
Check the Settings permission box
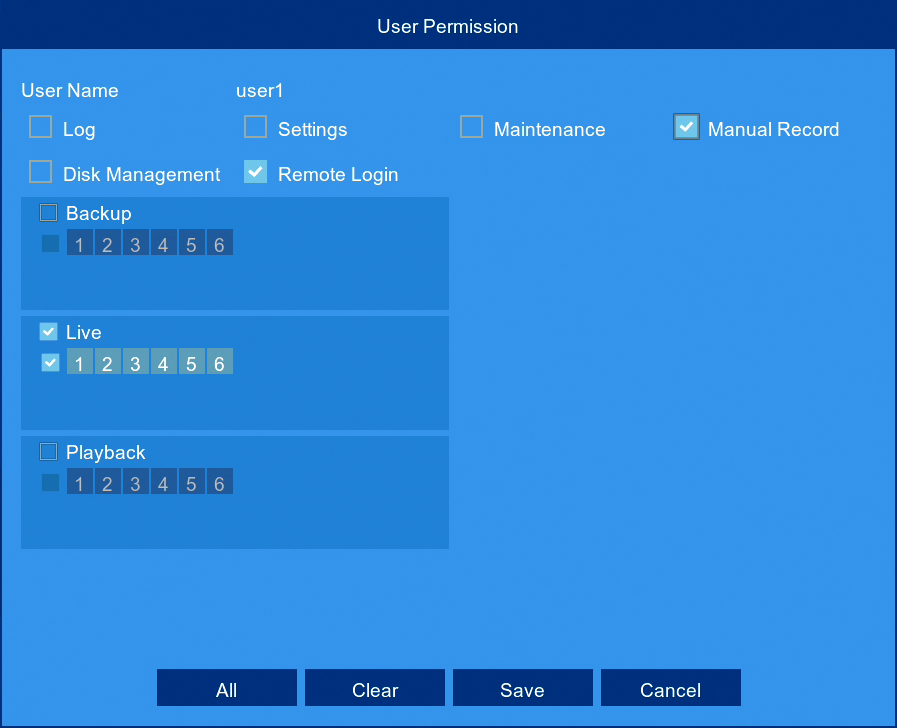tap(255, 127)
